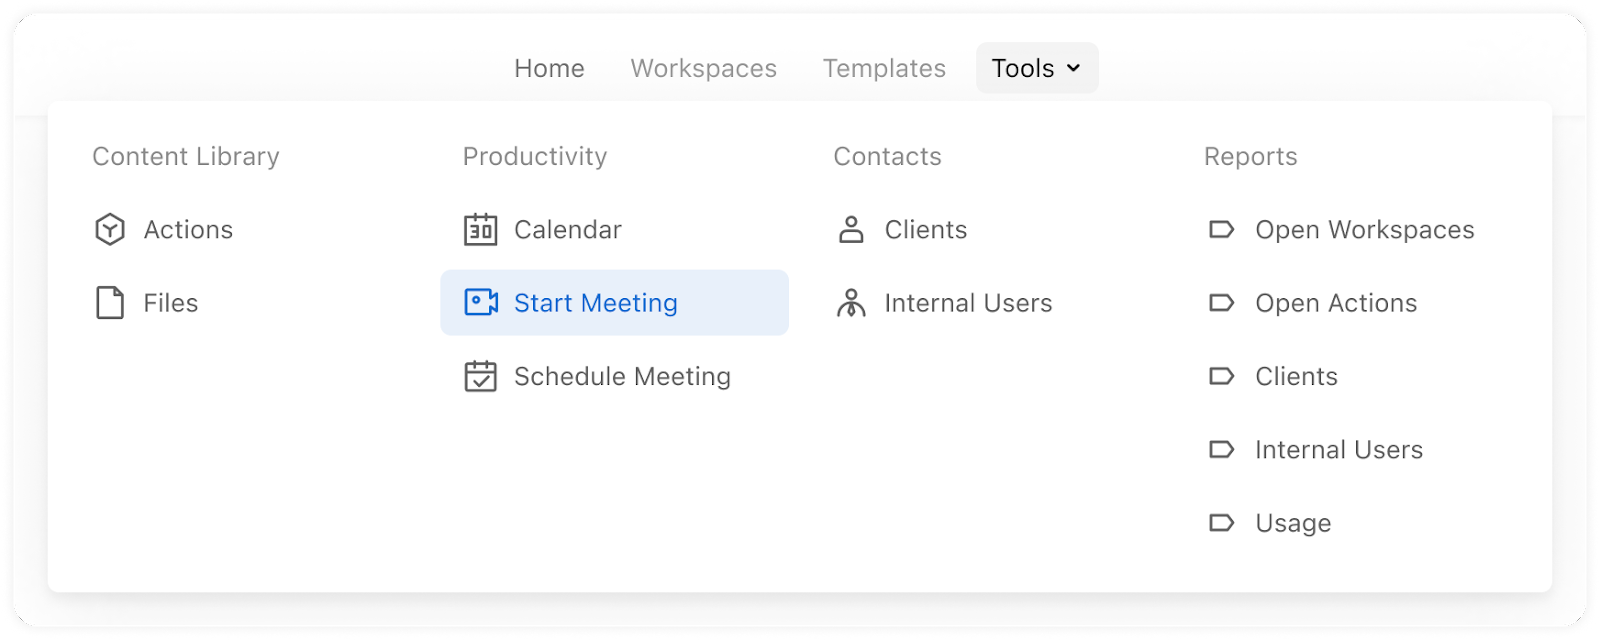Click the tag icon beside Open Workspaces
The image size is (1600, 640).
[x=1221, y=229]
